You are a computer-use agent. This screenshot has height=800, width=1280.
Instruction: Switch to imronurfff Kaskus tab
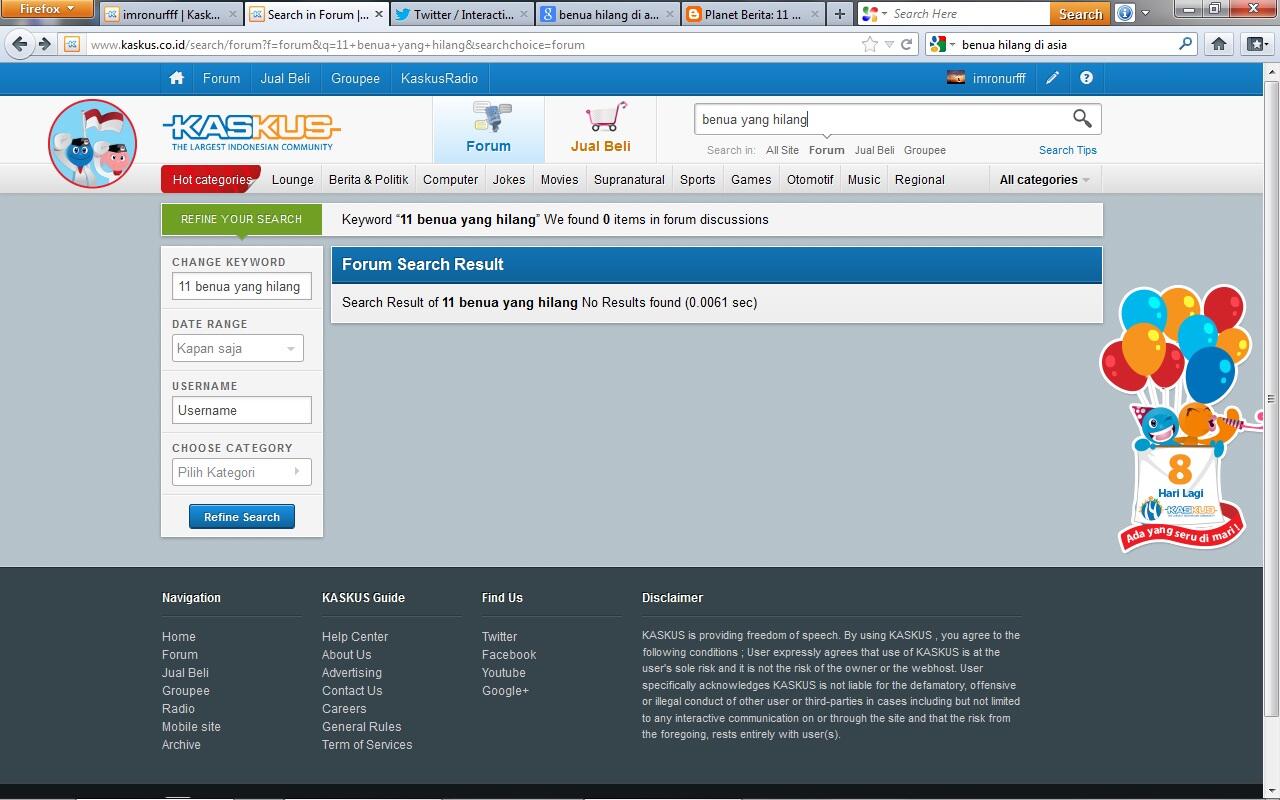pyautogui.click(x=171, y=15)
